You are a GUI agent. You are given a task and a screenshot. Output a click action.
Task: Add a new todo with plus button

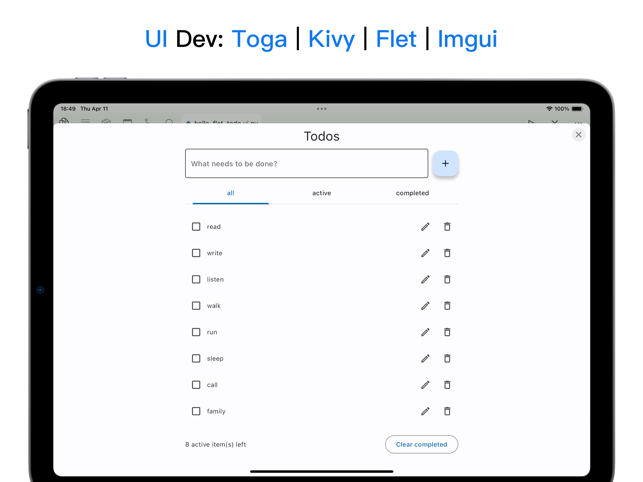[x=445, y=163]
